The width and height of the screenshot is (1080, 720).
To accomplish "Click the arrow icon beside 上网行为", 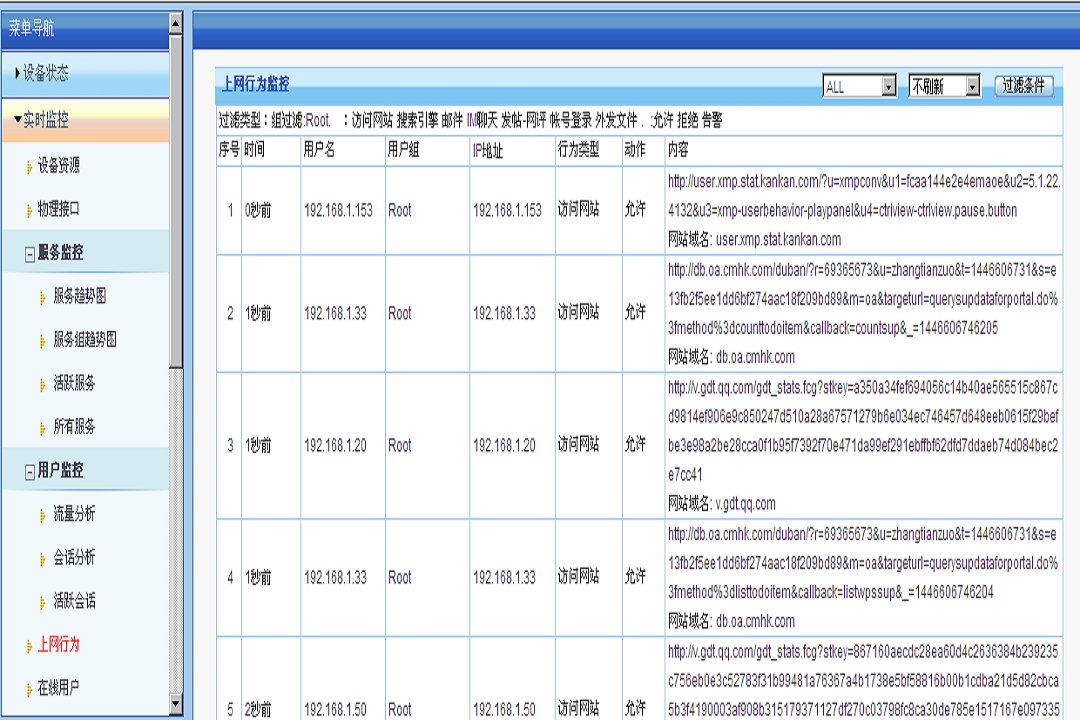I will coord(28,647).
